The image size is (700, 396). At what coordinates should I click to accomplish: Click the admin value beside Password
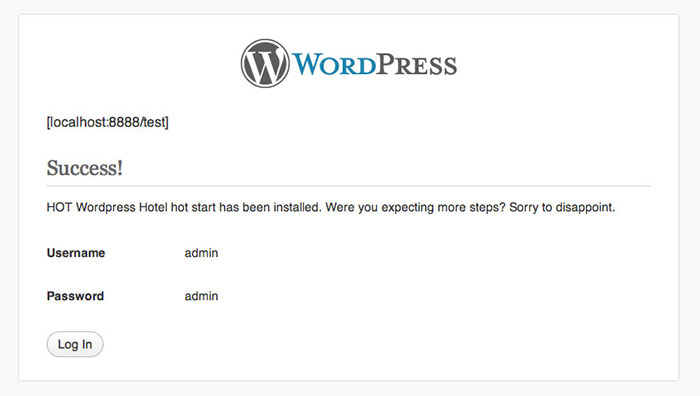(x=201, y=296)
